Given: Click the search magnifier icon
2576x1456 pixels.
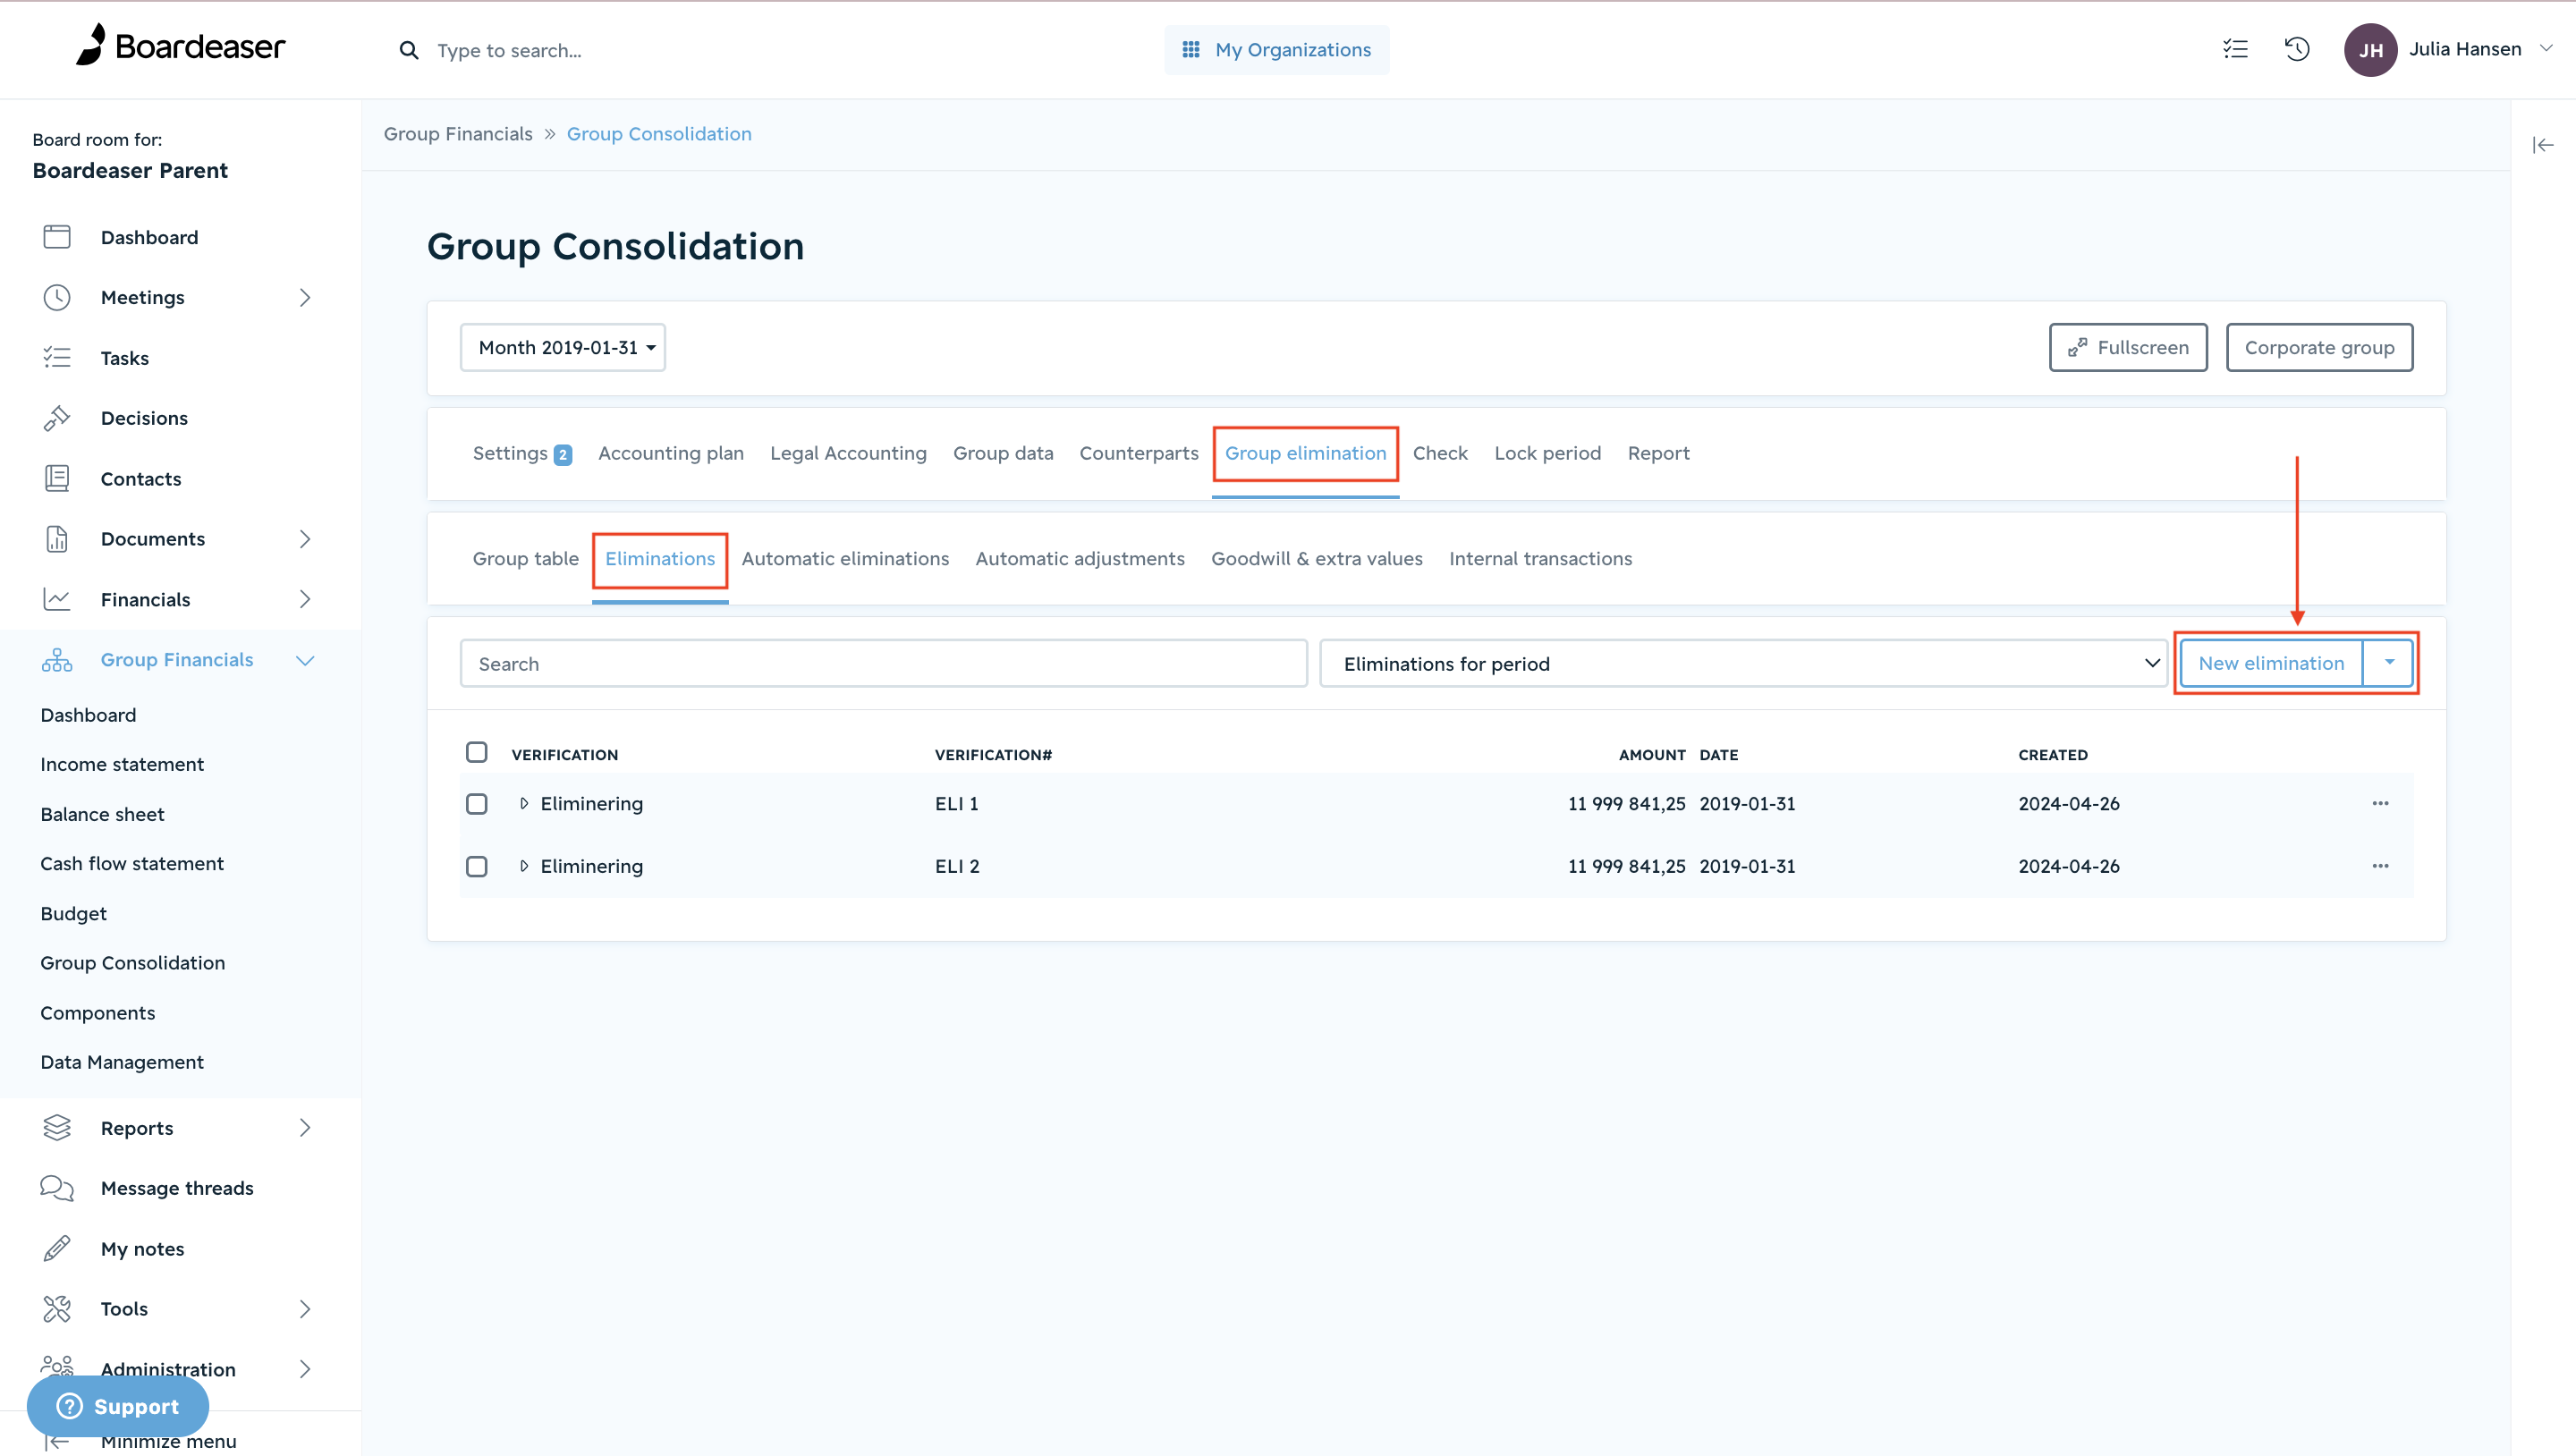Looking at the screenshot, I should point(408,50).
